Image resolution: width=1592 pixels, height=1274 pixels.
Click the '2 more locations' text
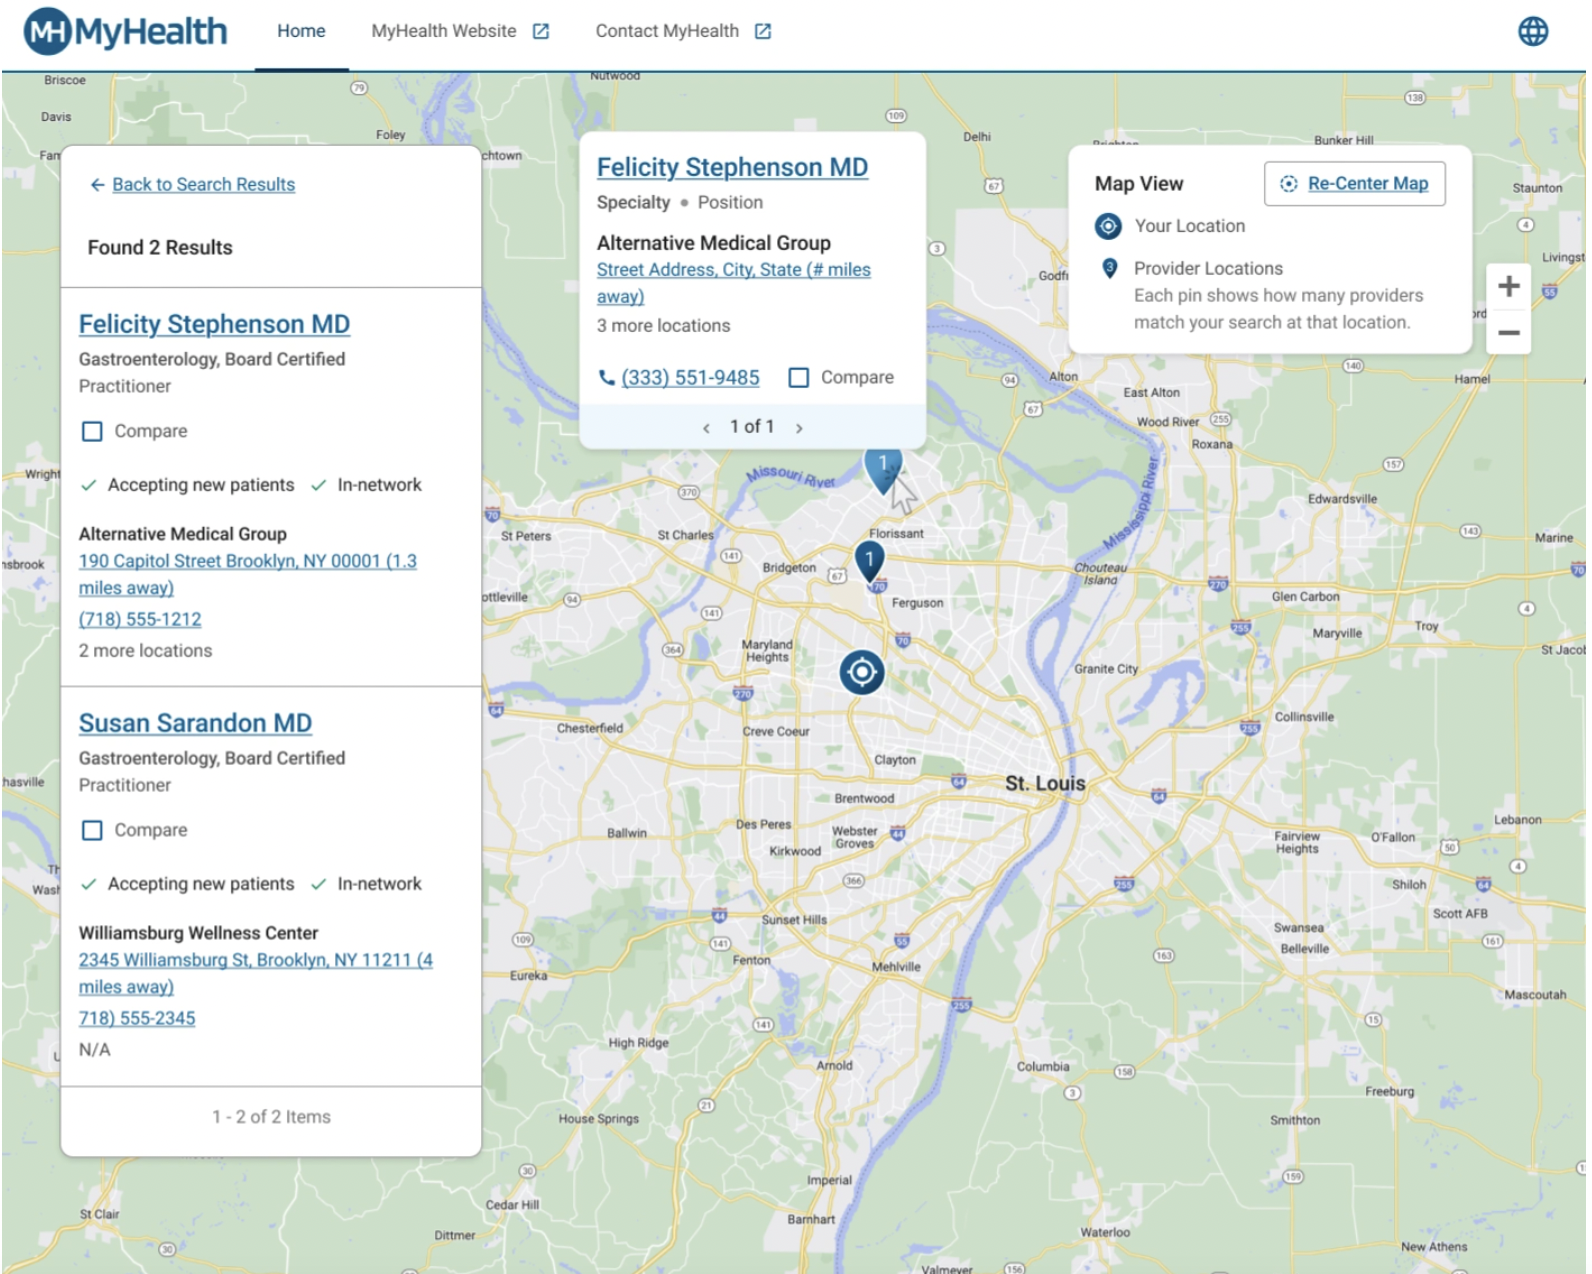145,651
